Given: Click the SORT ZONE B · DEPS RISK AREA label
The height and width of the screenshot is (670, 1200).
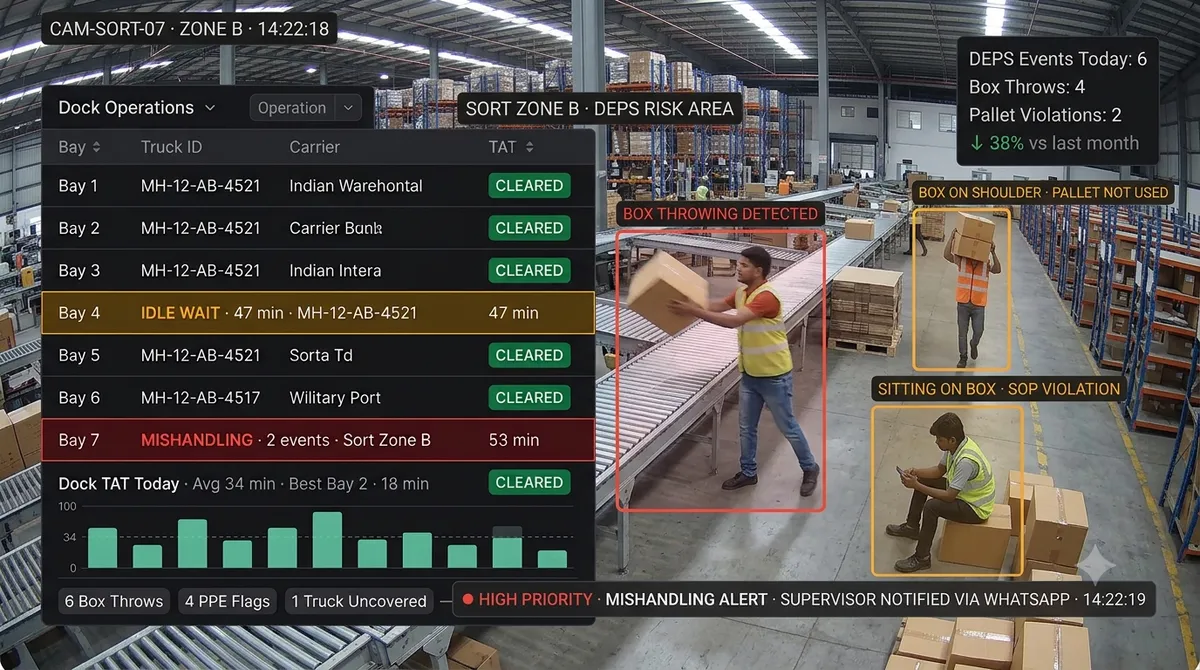Looking at the screenshot, I should click(x=600, y=109).
